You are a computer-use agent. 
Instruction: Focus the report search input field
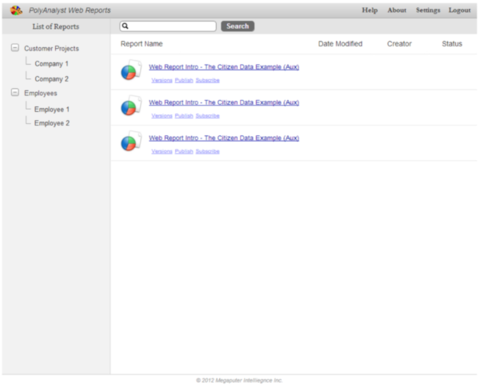[168, 26]
